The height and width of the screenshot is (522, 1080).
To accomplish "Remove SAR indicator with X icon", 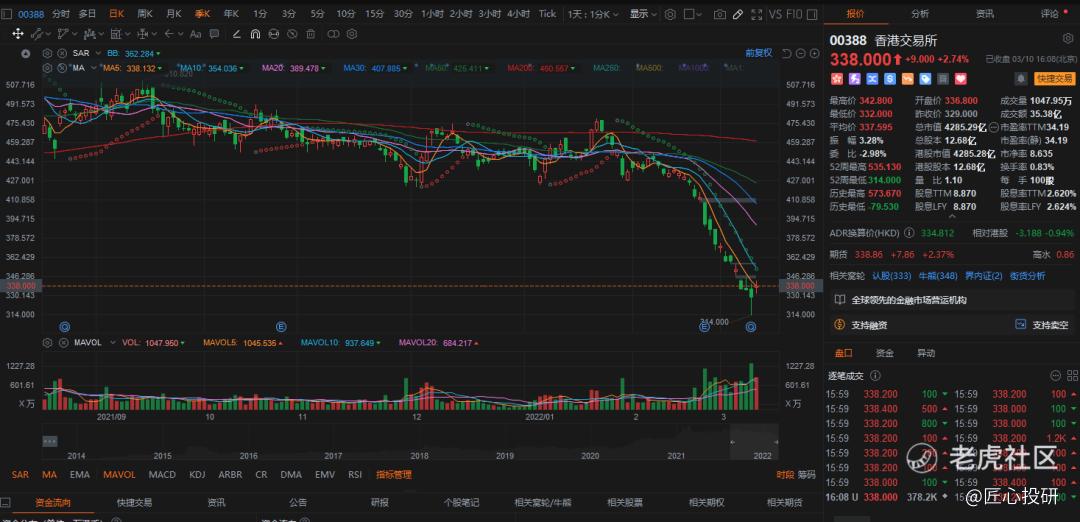I will click(61, 53).
